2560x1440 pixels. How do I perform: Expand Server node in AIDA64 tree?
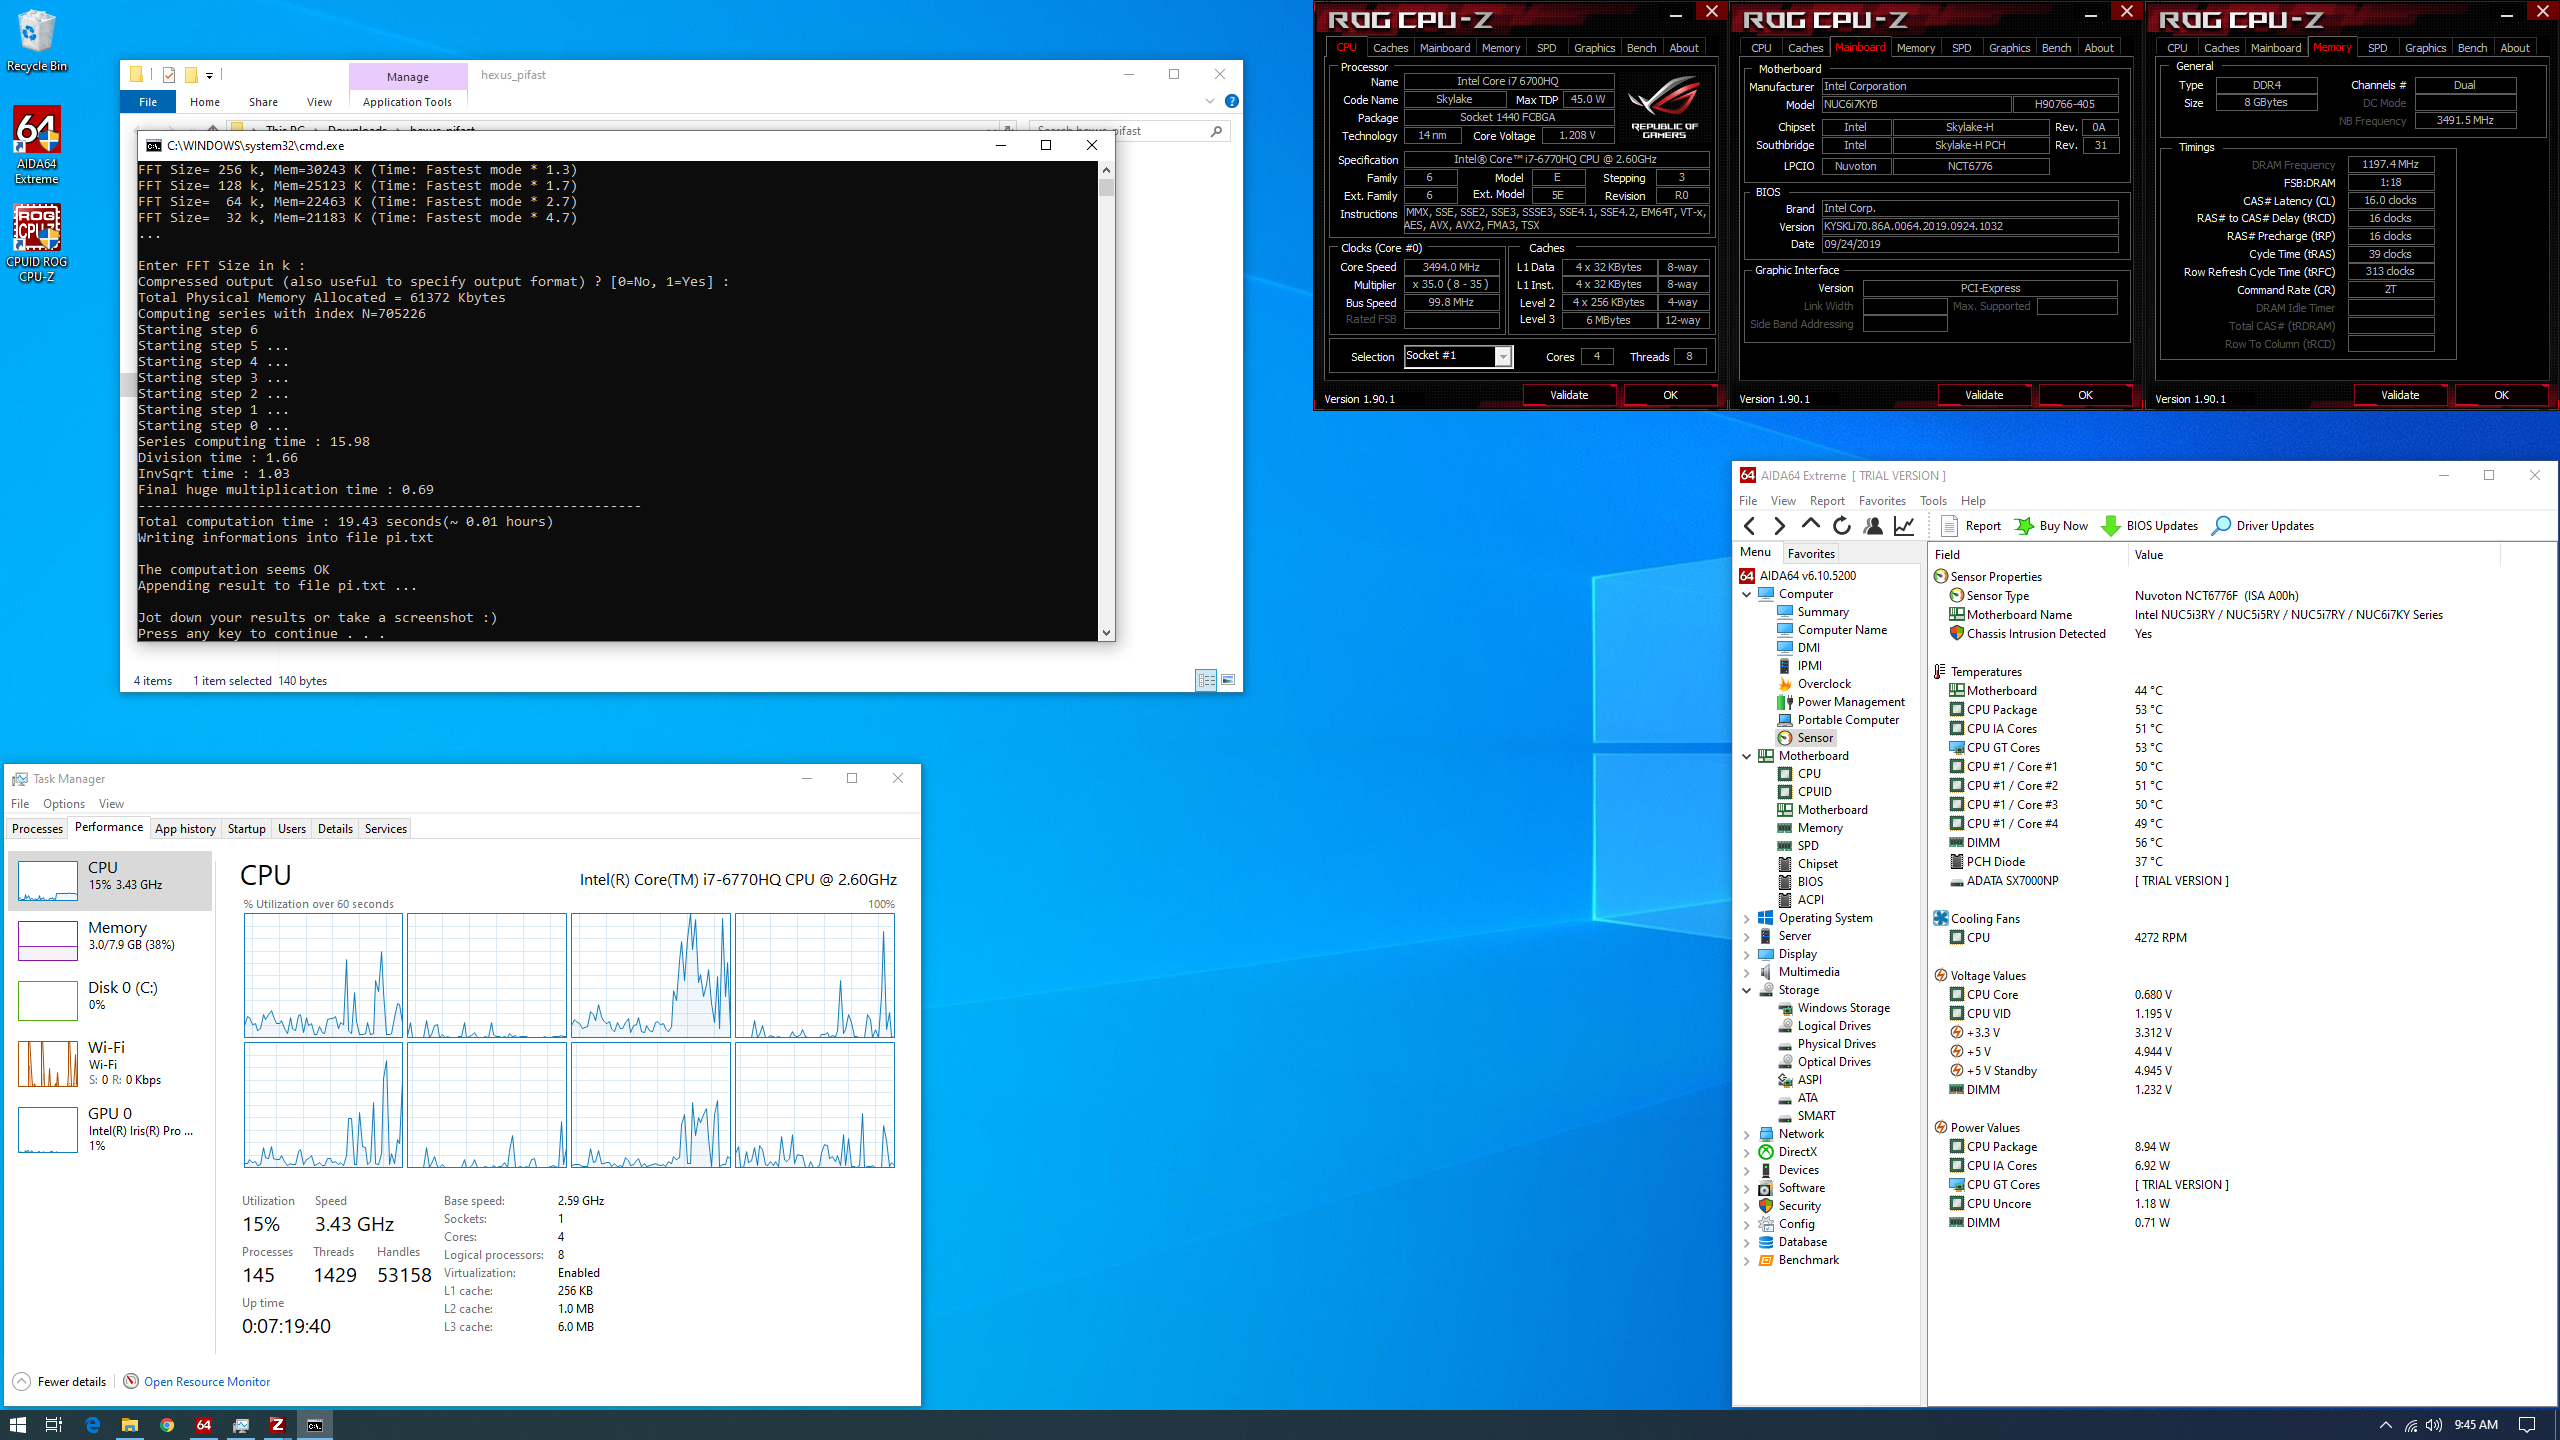(x=1747, y=936)
